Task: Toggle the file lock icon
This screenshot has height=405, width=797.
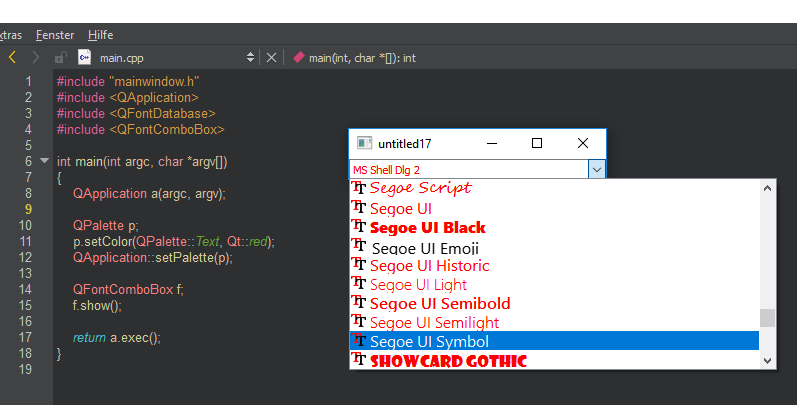Action: coord(61,58)
